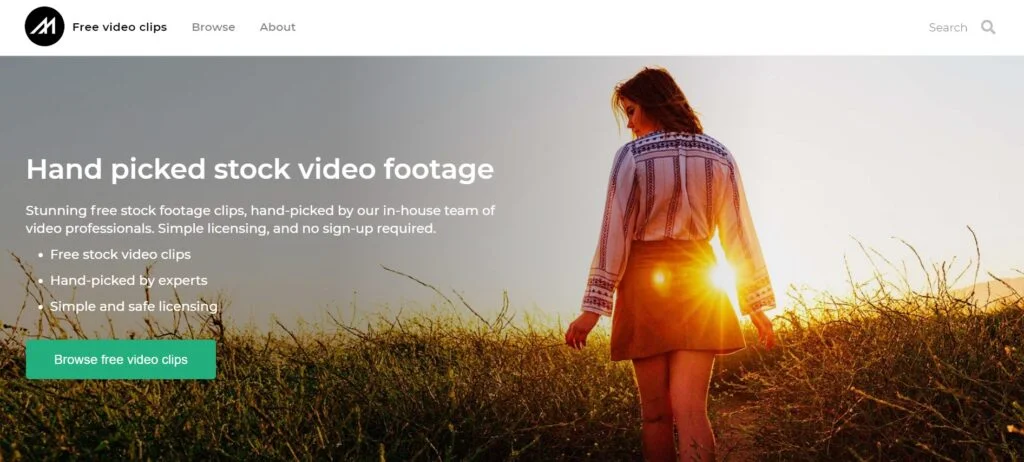
Task: Click the Mixkit round logo icon
Action: pyautogui.click(x=44, y=27)
